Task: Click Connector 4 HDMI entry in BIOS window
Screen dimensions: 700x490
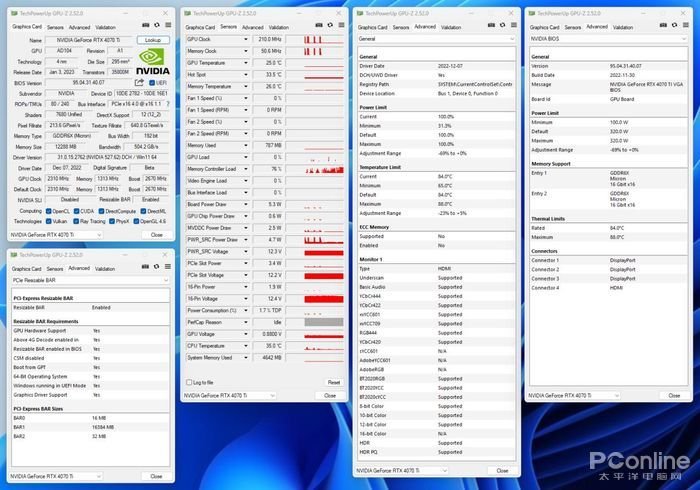Action: 608,288
